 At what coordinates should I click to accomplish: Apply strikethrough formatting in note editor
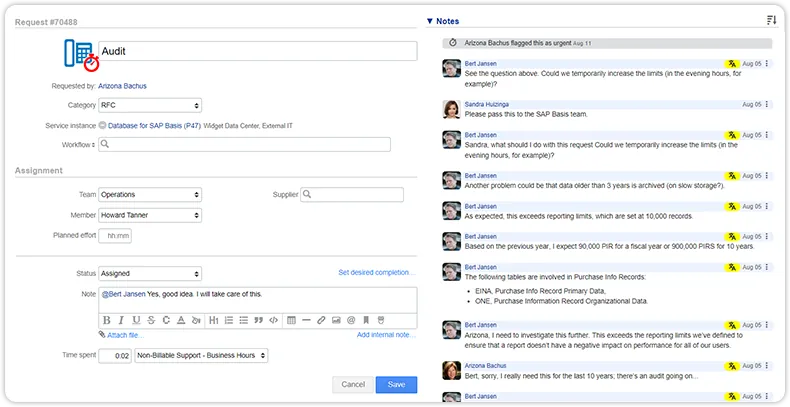click(151, 320)
